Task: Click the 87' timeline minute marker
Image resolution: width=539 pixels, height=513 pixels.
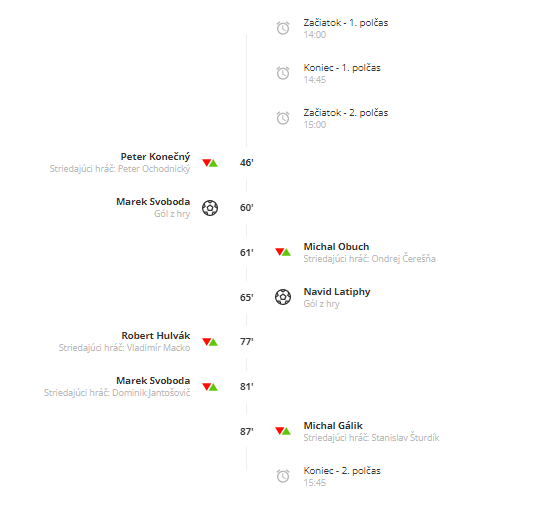Action: point(246,432)
